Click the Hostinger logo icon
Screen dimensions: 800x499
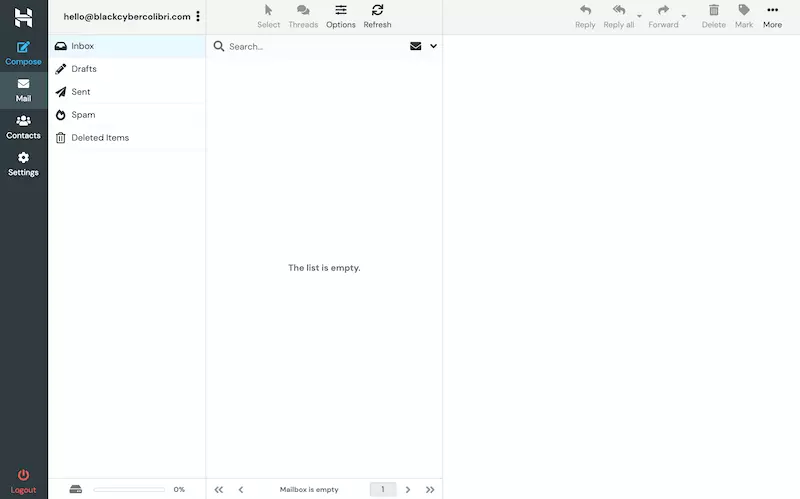(23, 17)
